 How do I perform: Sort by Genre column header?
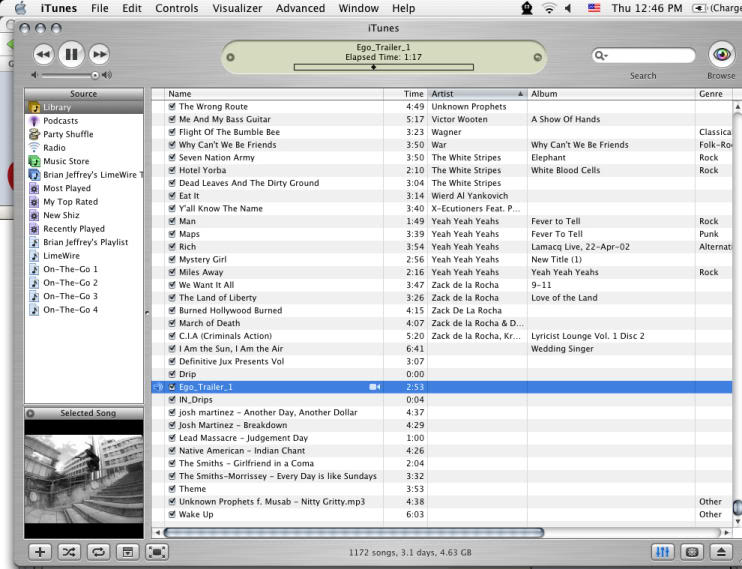[714, 94]
